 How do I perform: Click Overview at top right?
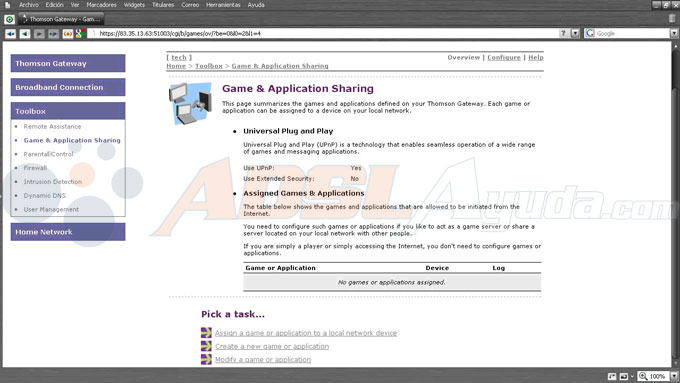click(x=464, y=57)
